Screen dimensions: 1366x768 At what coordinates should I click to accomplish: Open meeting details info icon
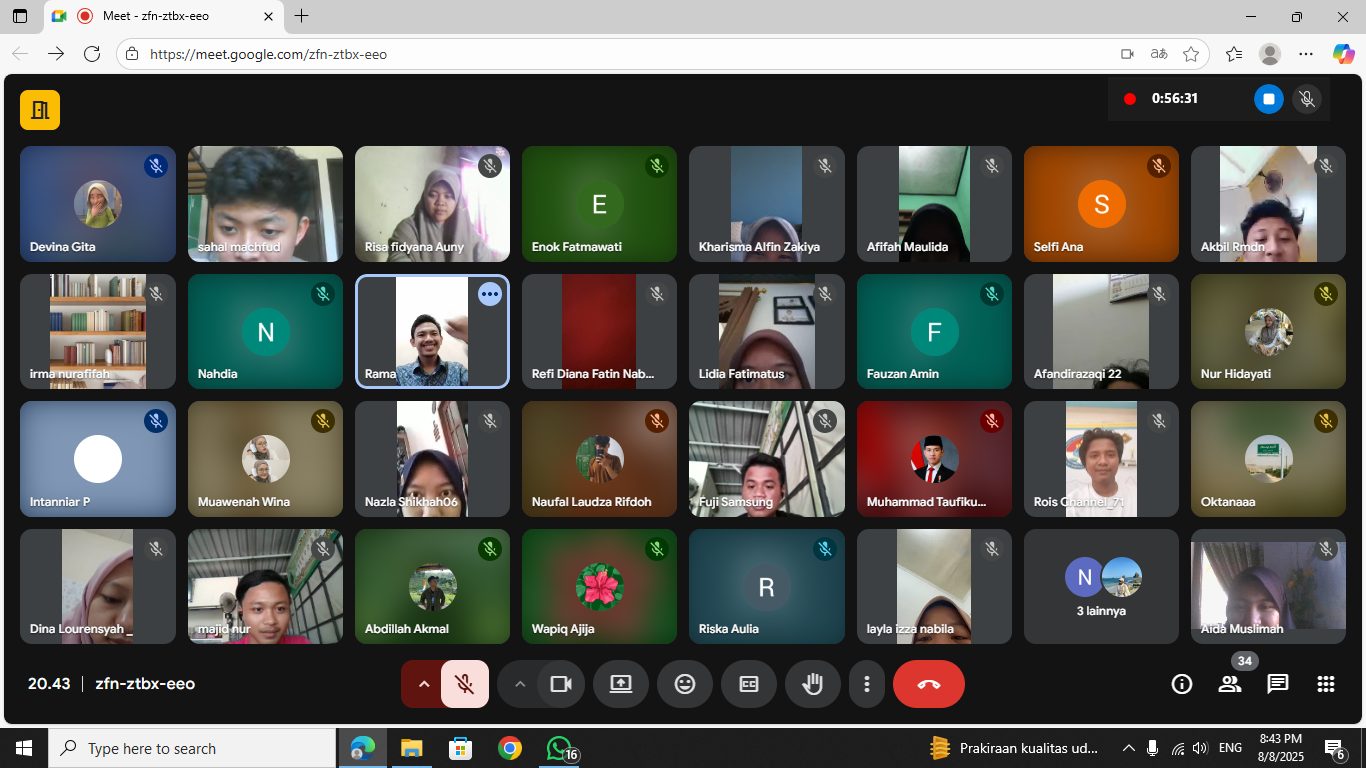tap(1182, 684)
